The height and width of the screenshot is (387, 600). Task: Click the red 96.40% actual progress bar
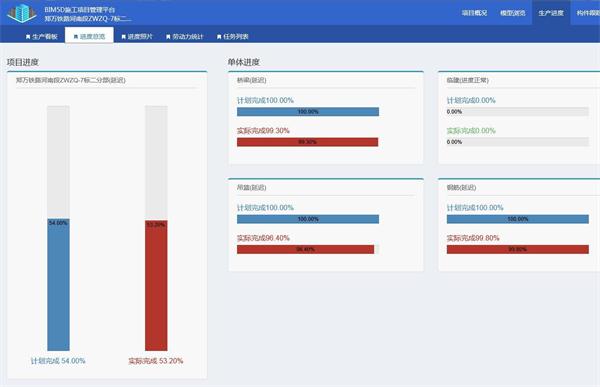coord(305,250)
